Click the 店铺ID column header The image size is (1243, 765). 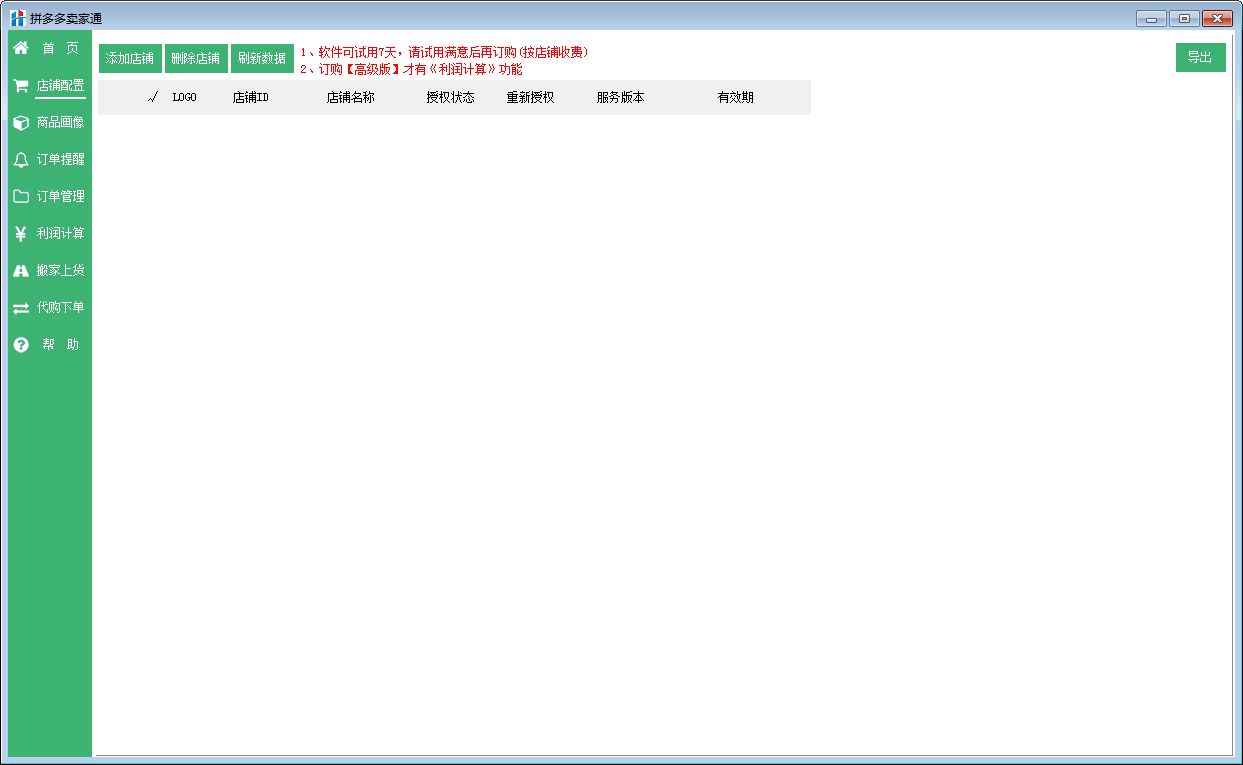click(x=251, y=98)
